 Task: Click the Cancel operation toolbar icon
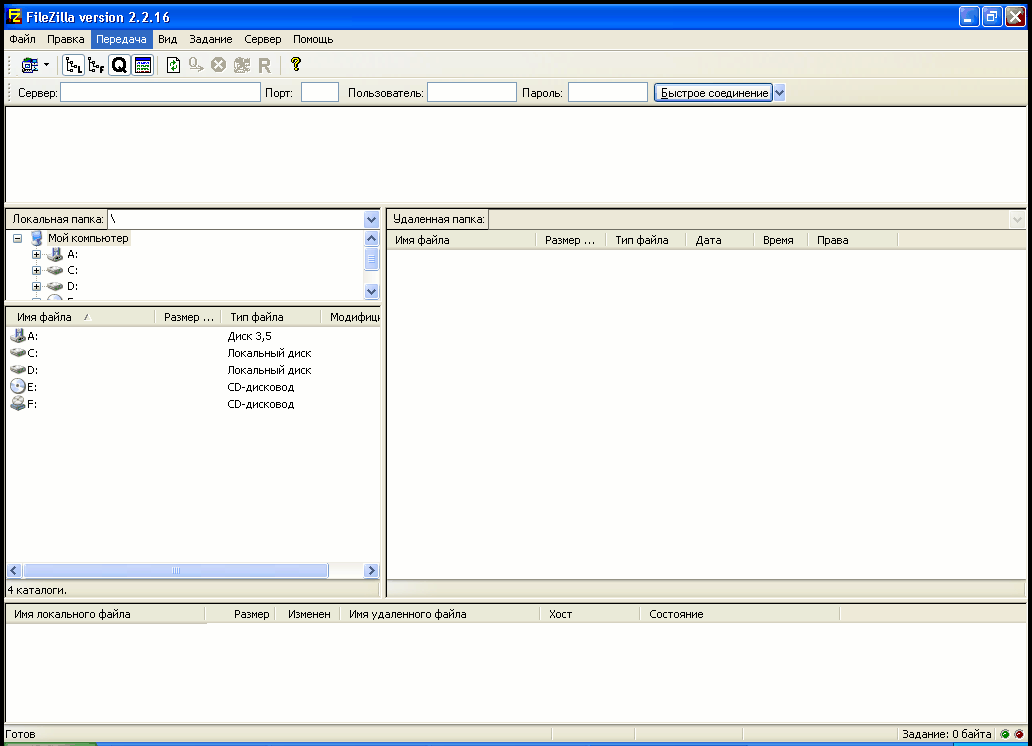click(x=219, y=65)
